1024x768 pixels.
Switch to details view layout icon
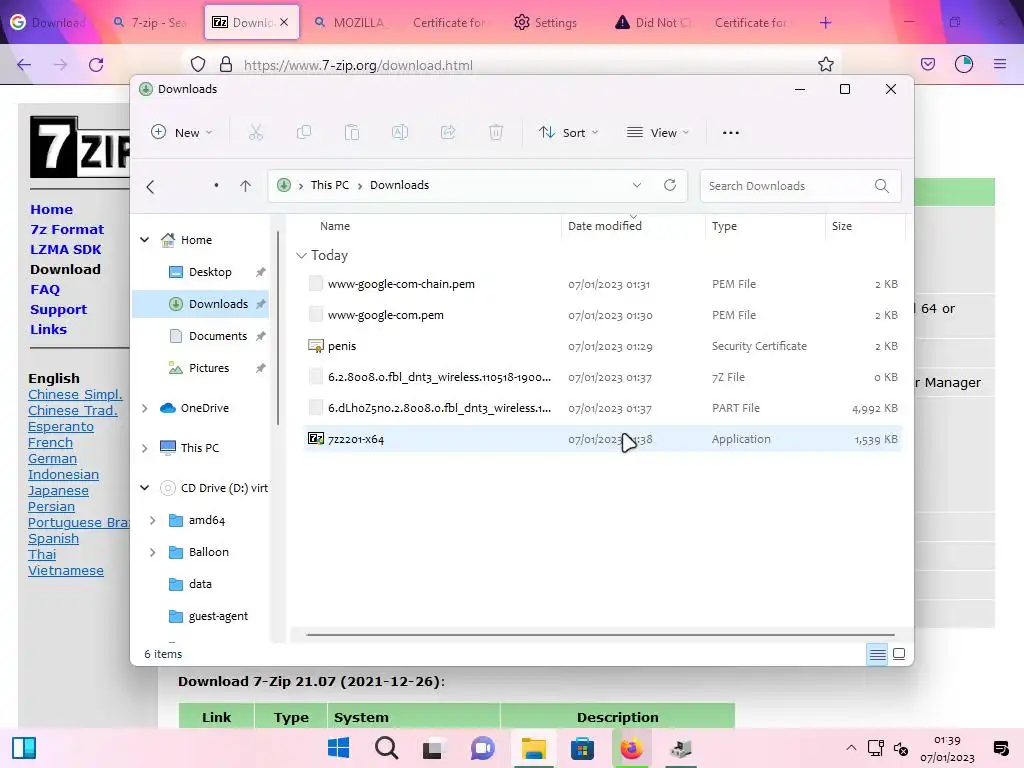[x=878, y=654]
